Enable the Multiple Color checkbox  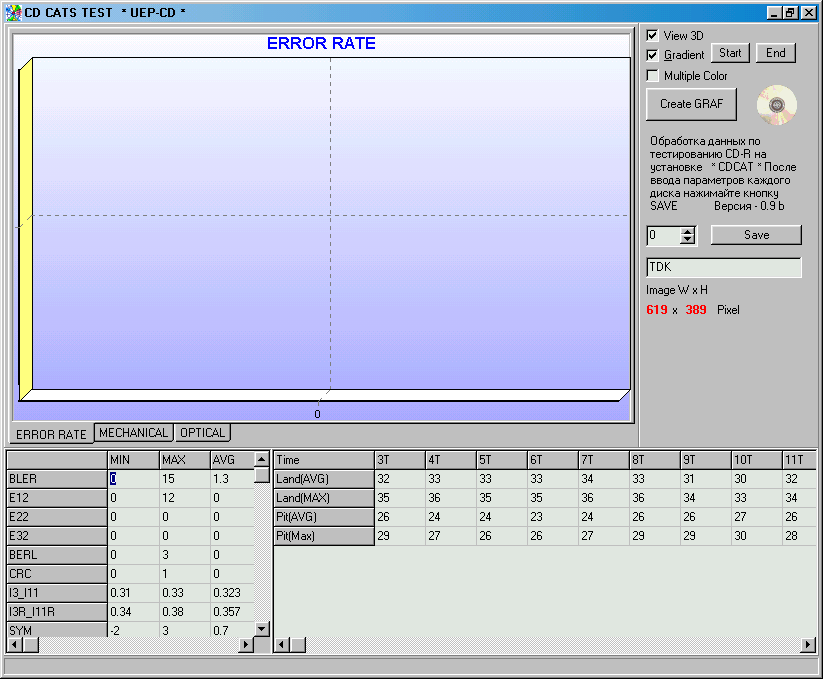pos(652,76)
